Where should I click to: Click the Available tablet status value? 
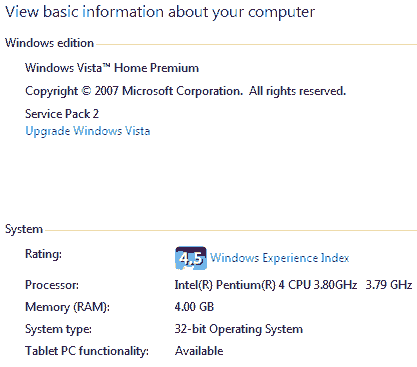tap(199, 351)
